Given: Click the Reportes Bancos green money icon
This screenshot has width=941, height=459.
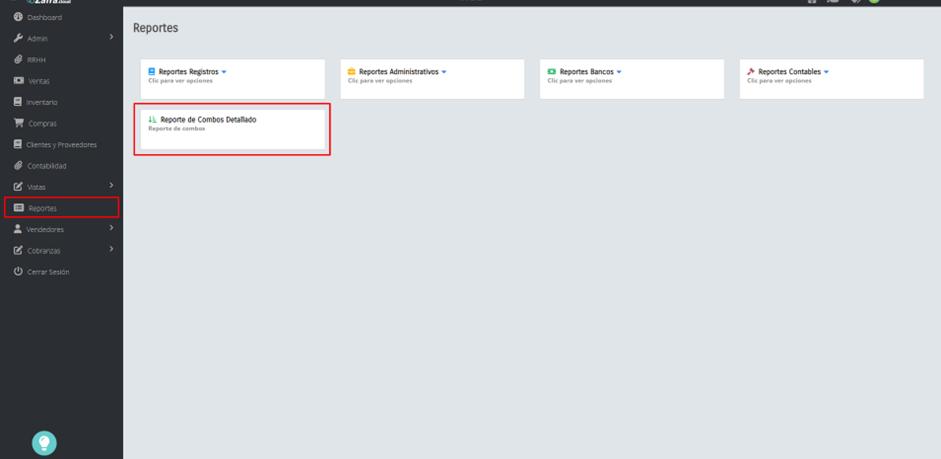Looking at the screenshot, I should [552, 71].
